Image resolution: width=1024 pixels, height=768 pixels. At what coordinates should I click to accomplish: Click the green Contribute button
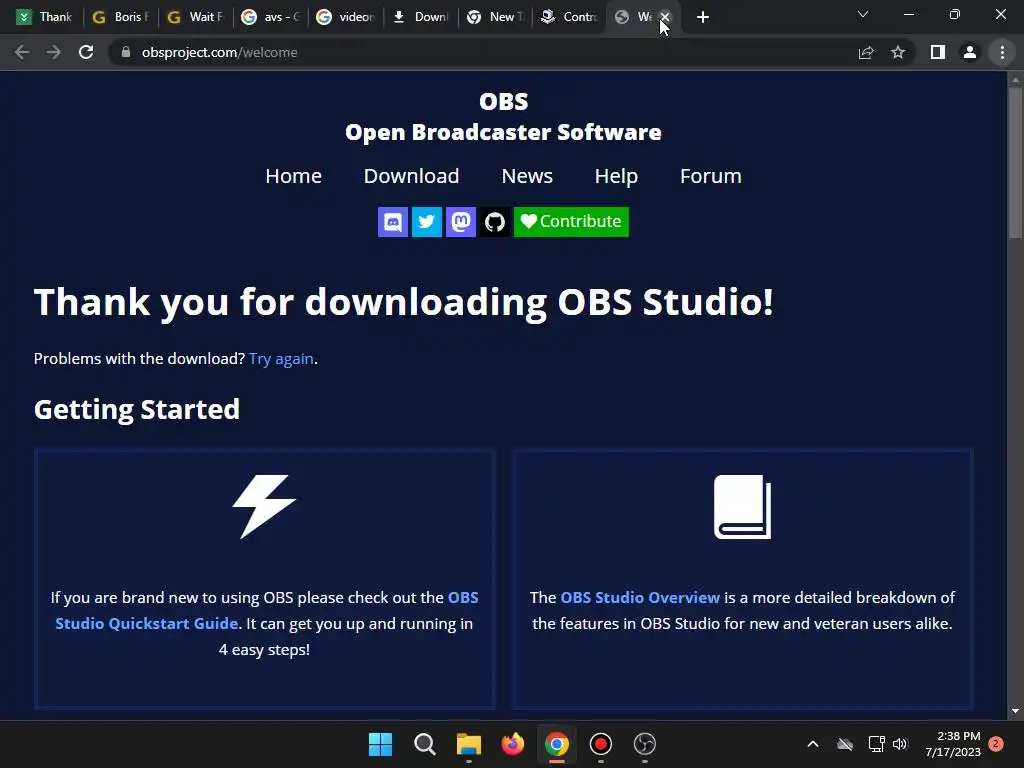pos(571,222)
